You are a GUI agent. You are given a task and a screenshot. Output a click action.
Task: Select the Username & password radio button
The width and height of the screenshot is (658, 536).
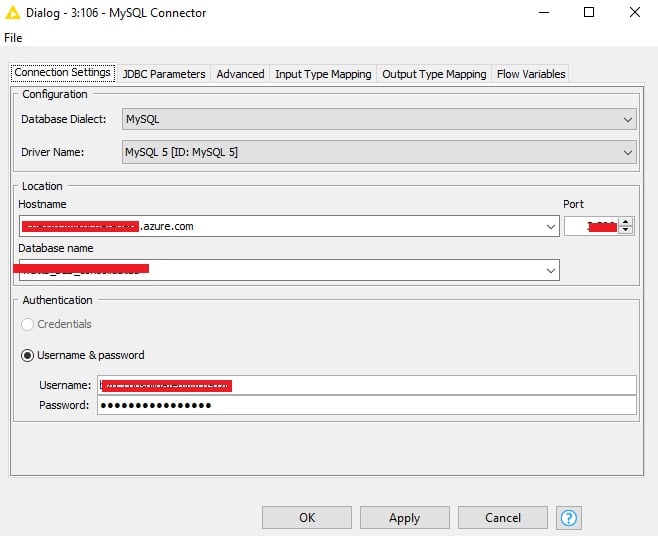coord(28,355)
